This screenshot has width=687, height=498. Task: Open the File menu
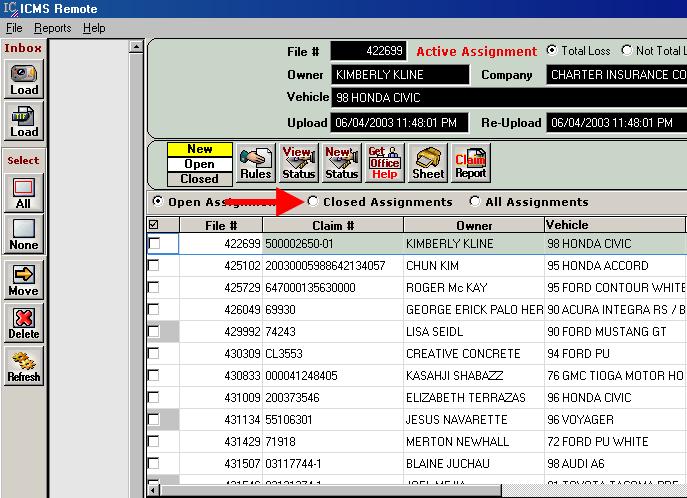(14, 28)
